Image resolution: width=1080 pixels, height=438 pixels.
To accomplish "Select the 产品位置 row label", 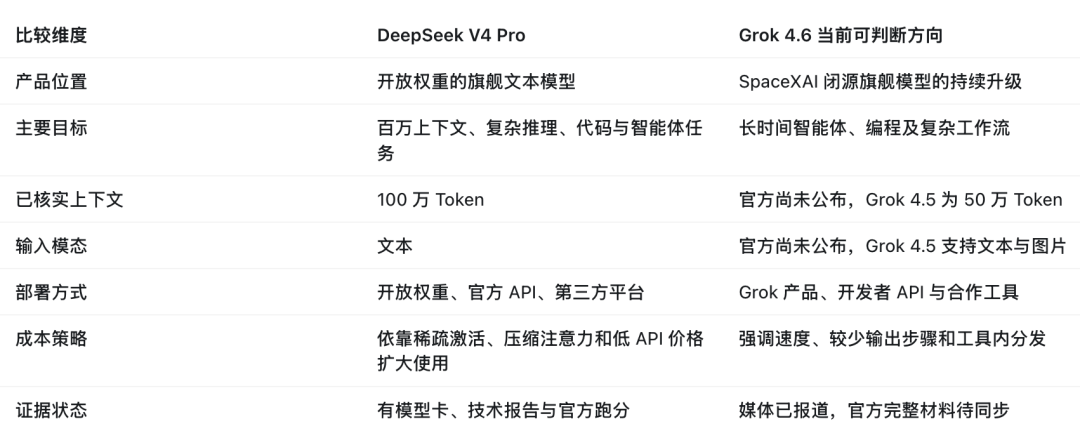I will [x=51, y=81].
